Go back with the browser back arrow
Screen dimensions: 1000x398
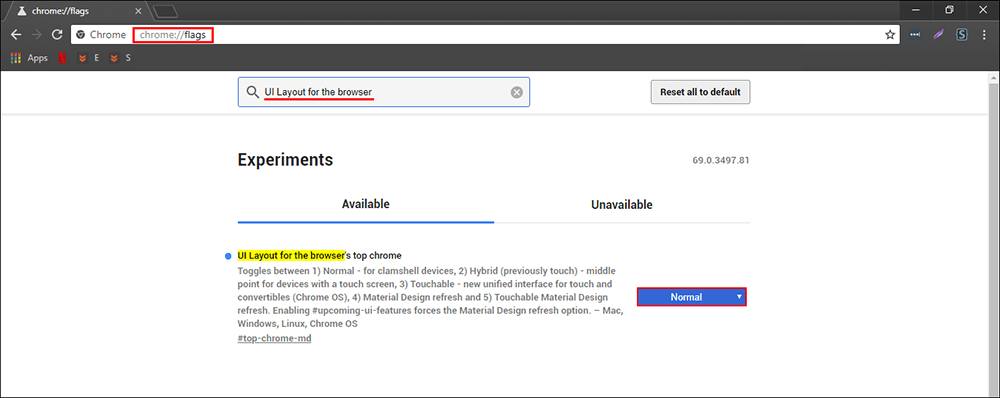[16, 35]
